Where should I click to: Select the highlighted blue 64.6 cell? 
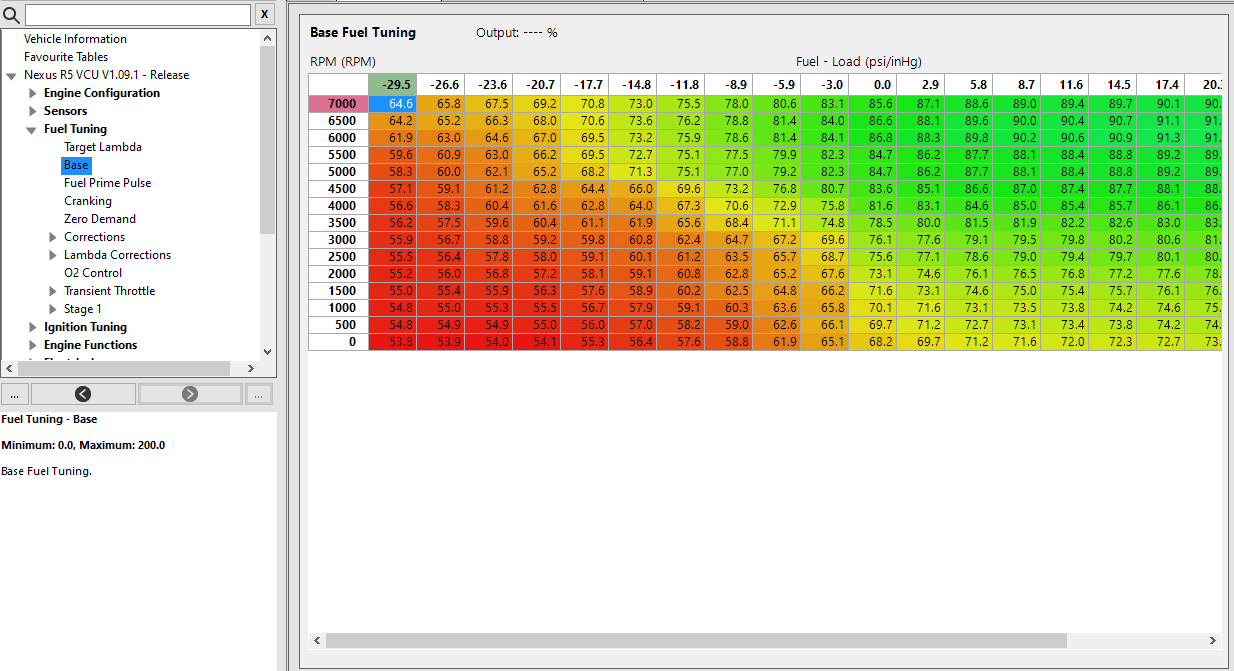coord(391,103)
